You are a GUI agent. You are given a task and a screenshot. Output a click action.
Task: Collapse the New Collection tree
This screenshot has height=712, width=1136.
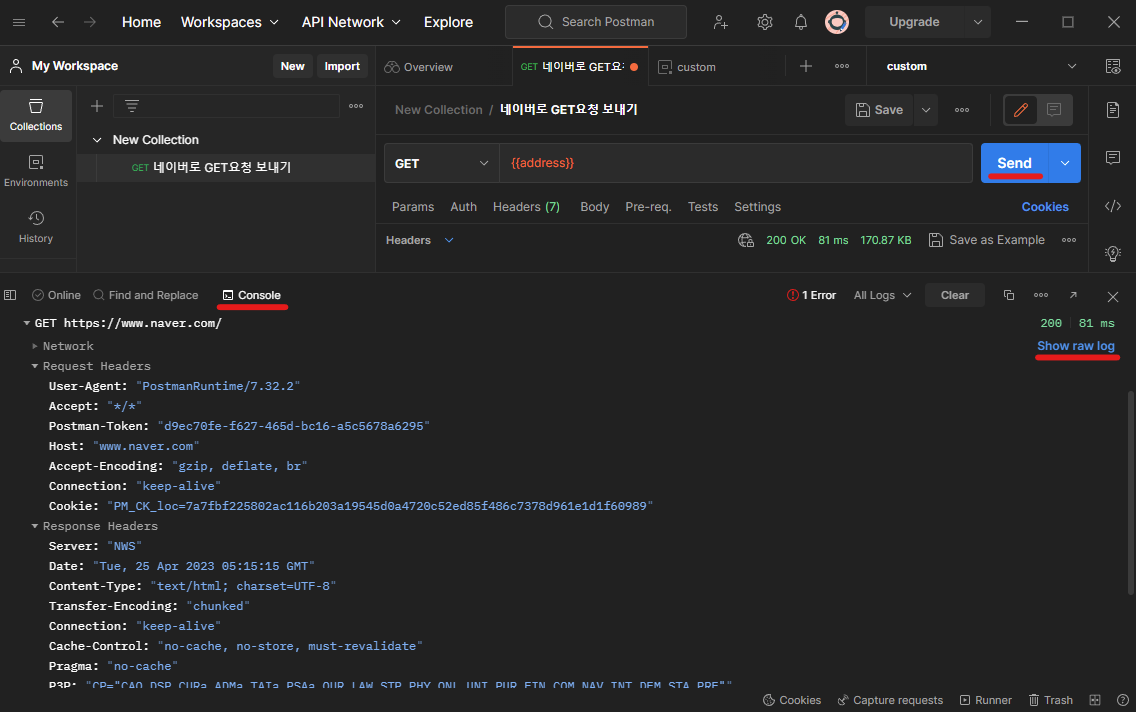(96, 140)
